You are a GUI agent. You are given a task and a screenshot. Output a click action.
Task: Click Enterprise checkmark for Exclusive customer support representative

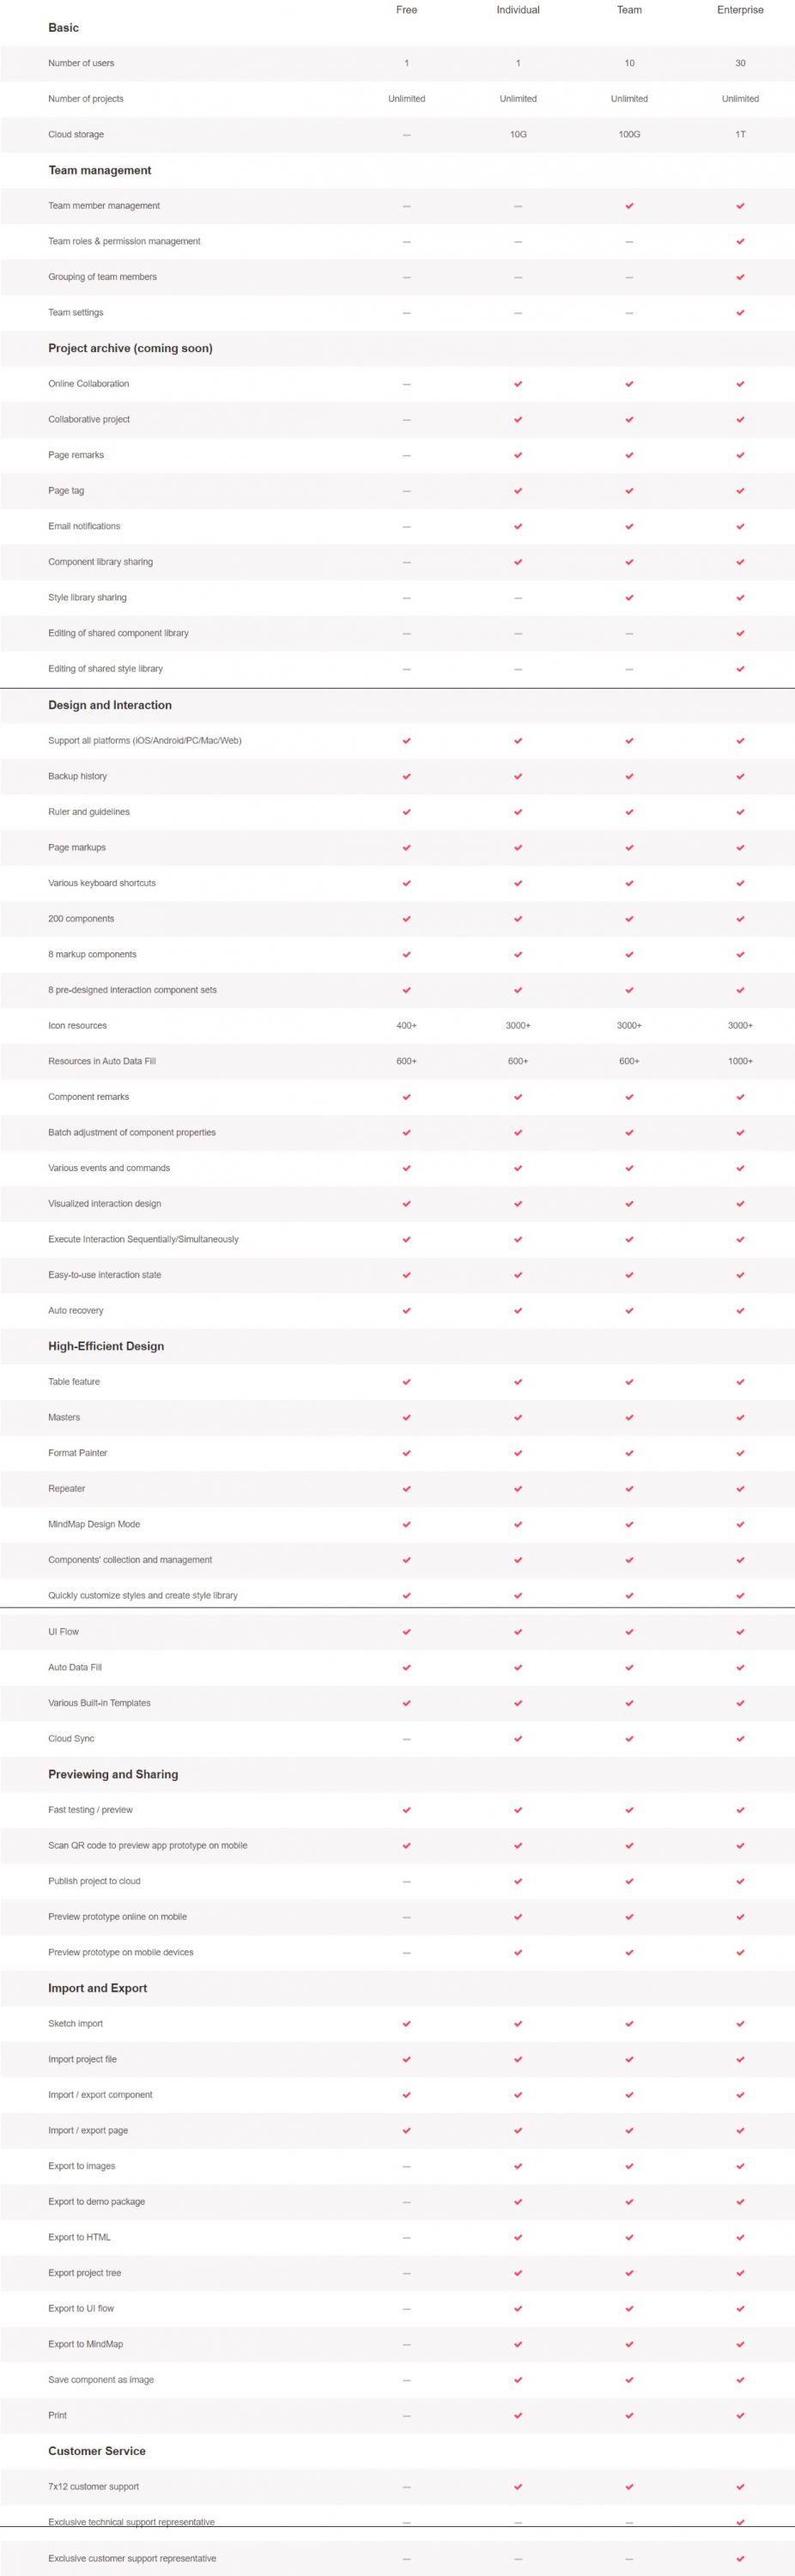tap(740, 2558)
